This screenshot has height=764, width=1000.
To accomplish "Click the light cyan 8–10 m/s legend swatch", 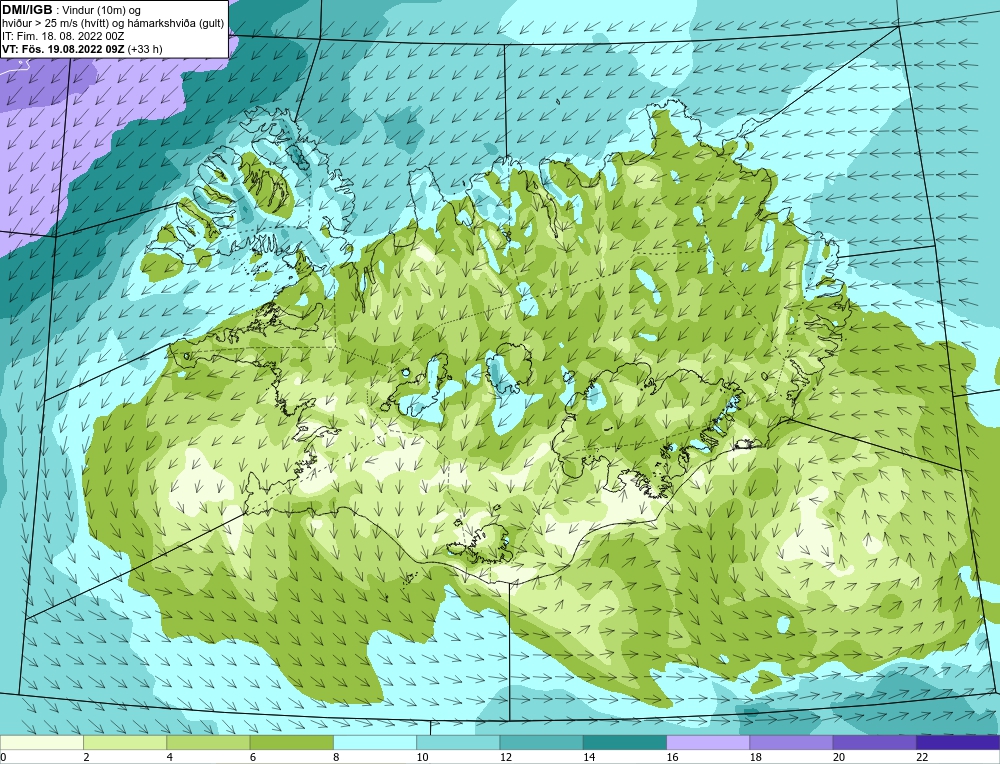I will point(375,743).
